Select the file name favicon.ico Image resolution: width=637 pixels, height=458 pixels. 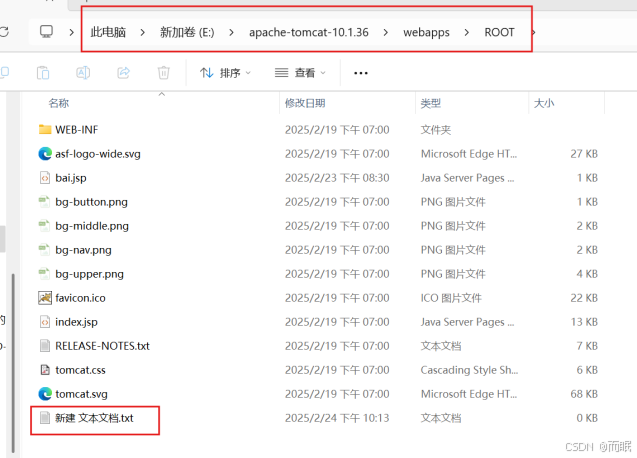click(80, 298)
